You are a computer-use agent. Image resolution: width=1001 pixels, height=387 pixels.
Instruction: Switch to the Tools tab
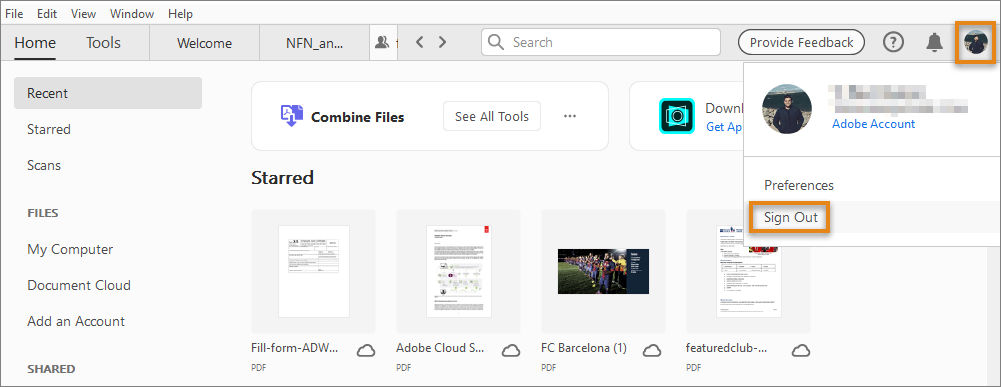[103, 43]
